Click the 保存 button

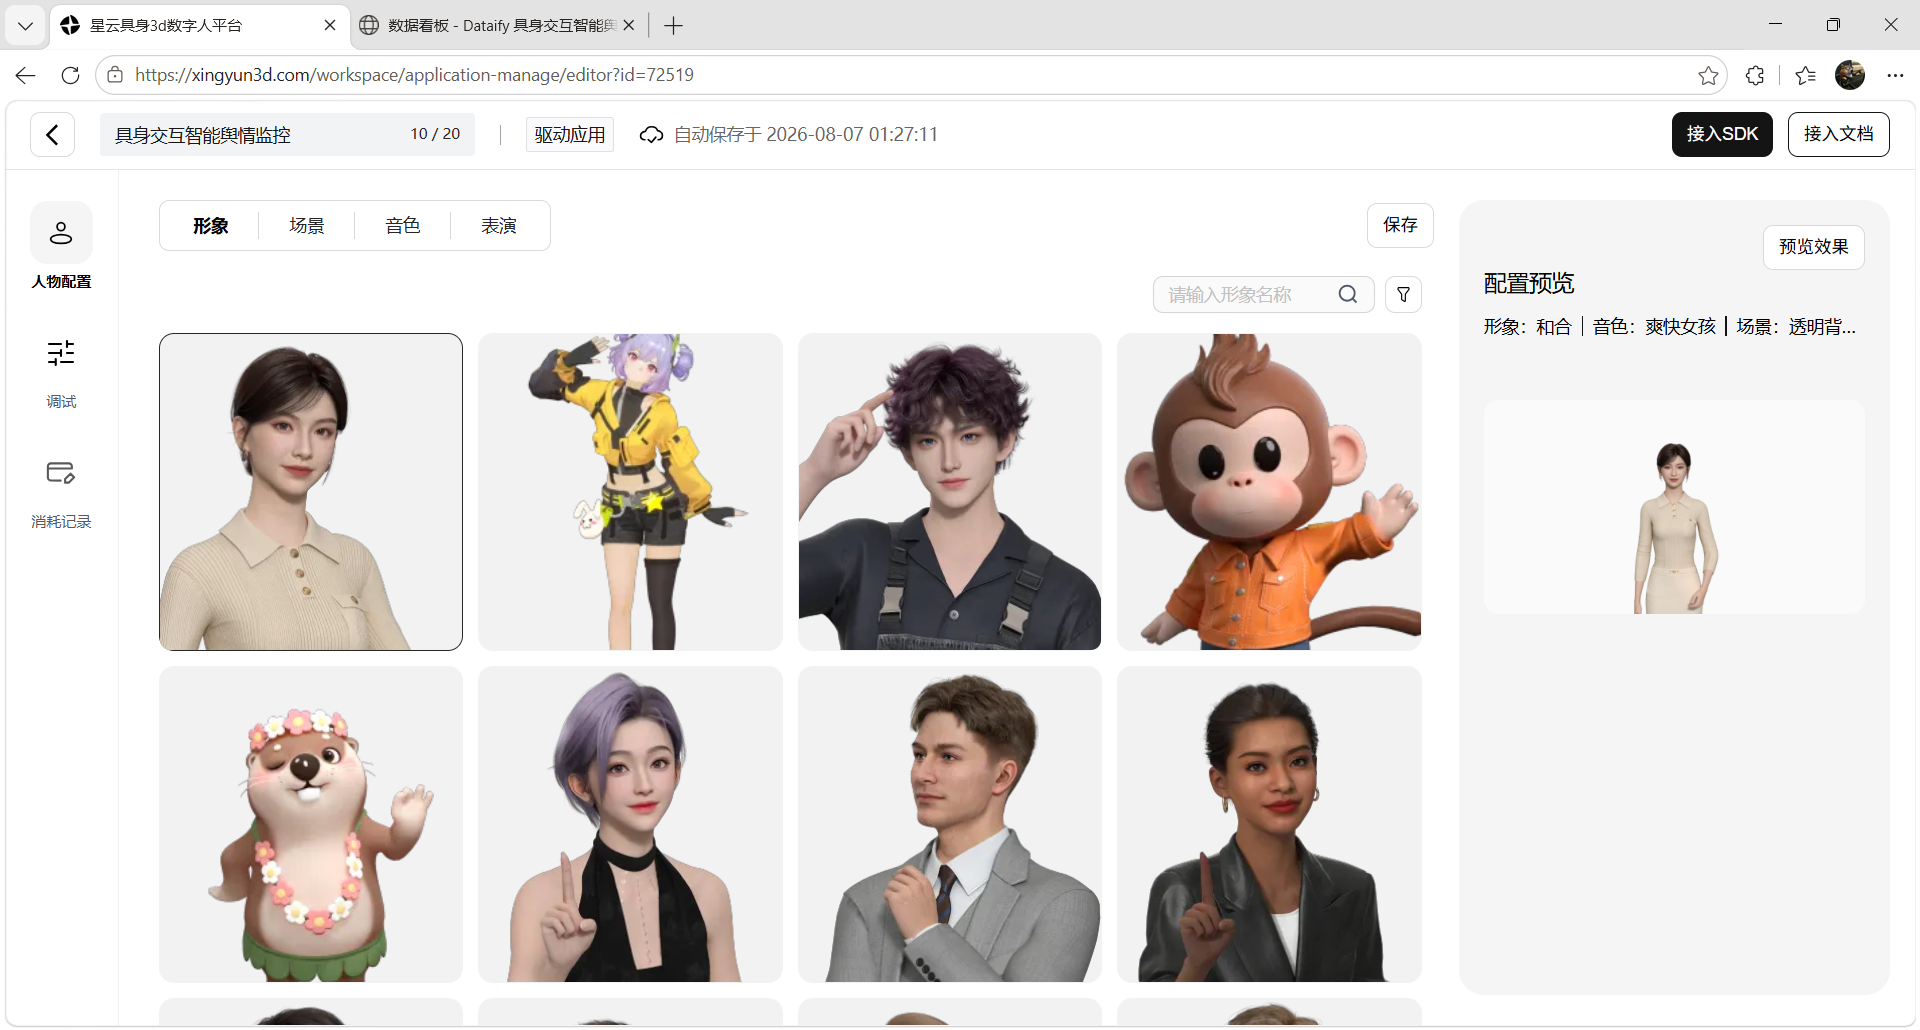pyautogui.click(x=1400, y=225)
